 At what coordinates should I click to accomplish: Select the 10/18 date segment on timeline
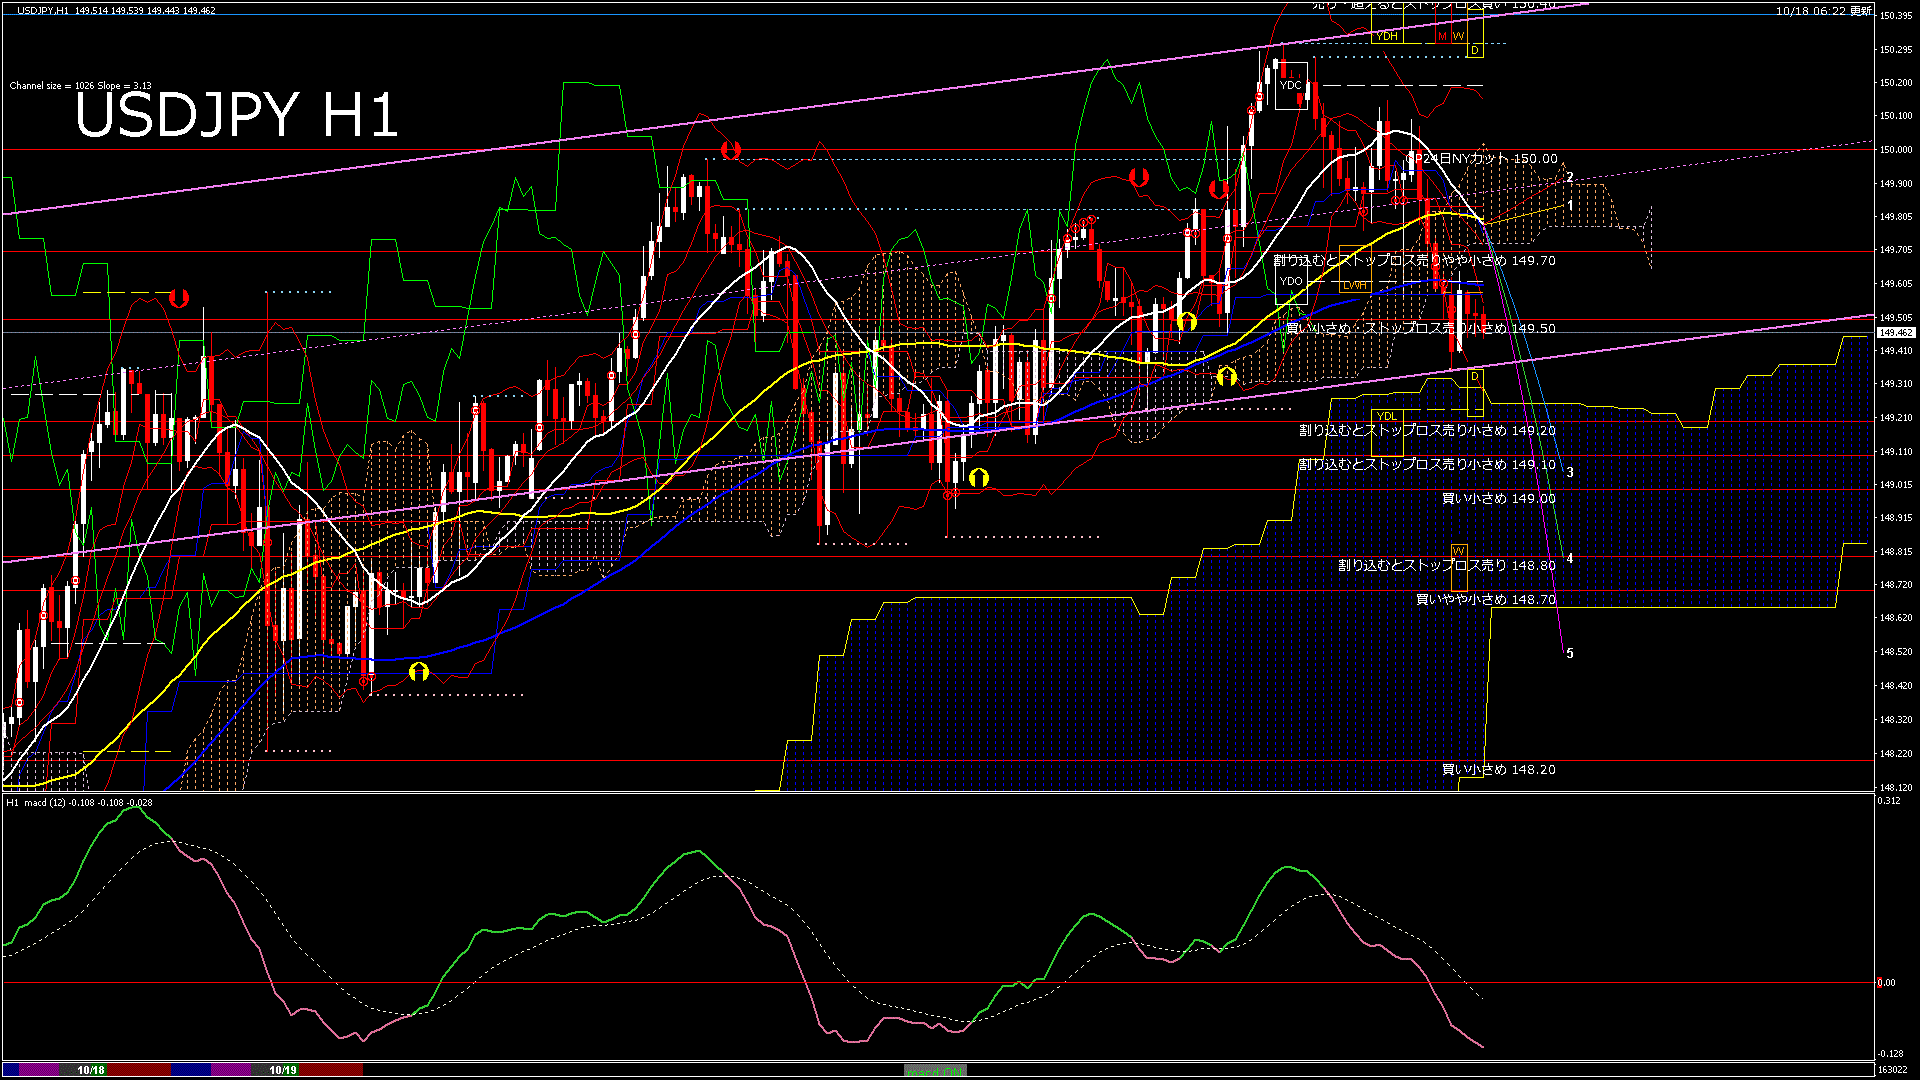coord(91,1070)
